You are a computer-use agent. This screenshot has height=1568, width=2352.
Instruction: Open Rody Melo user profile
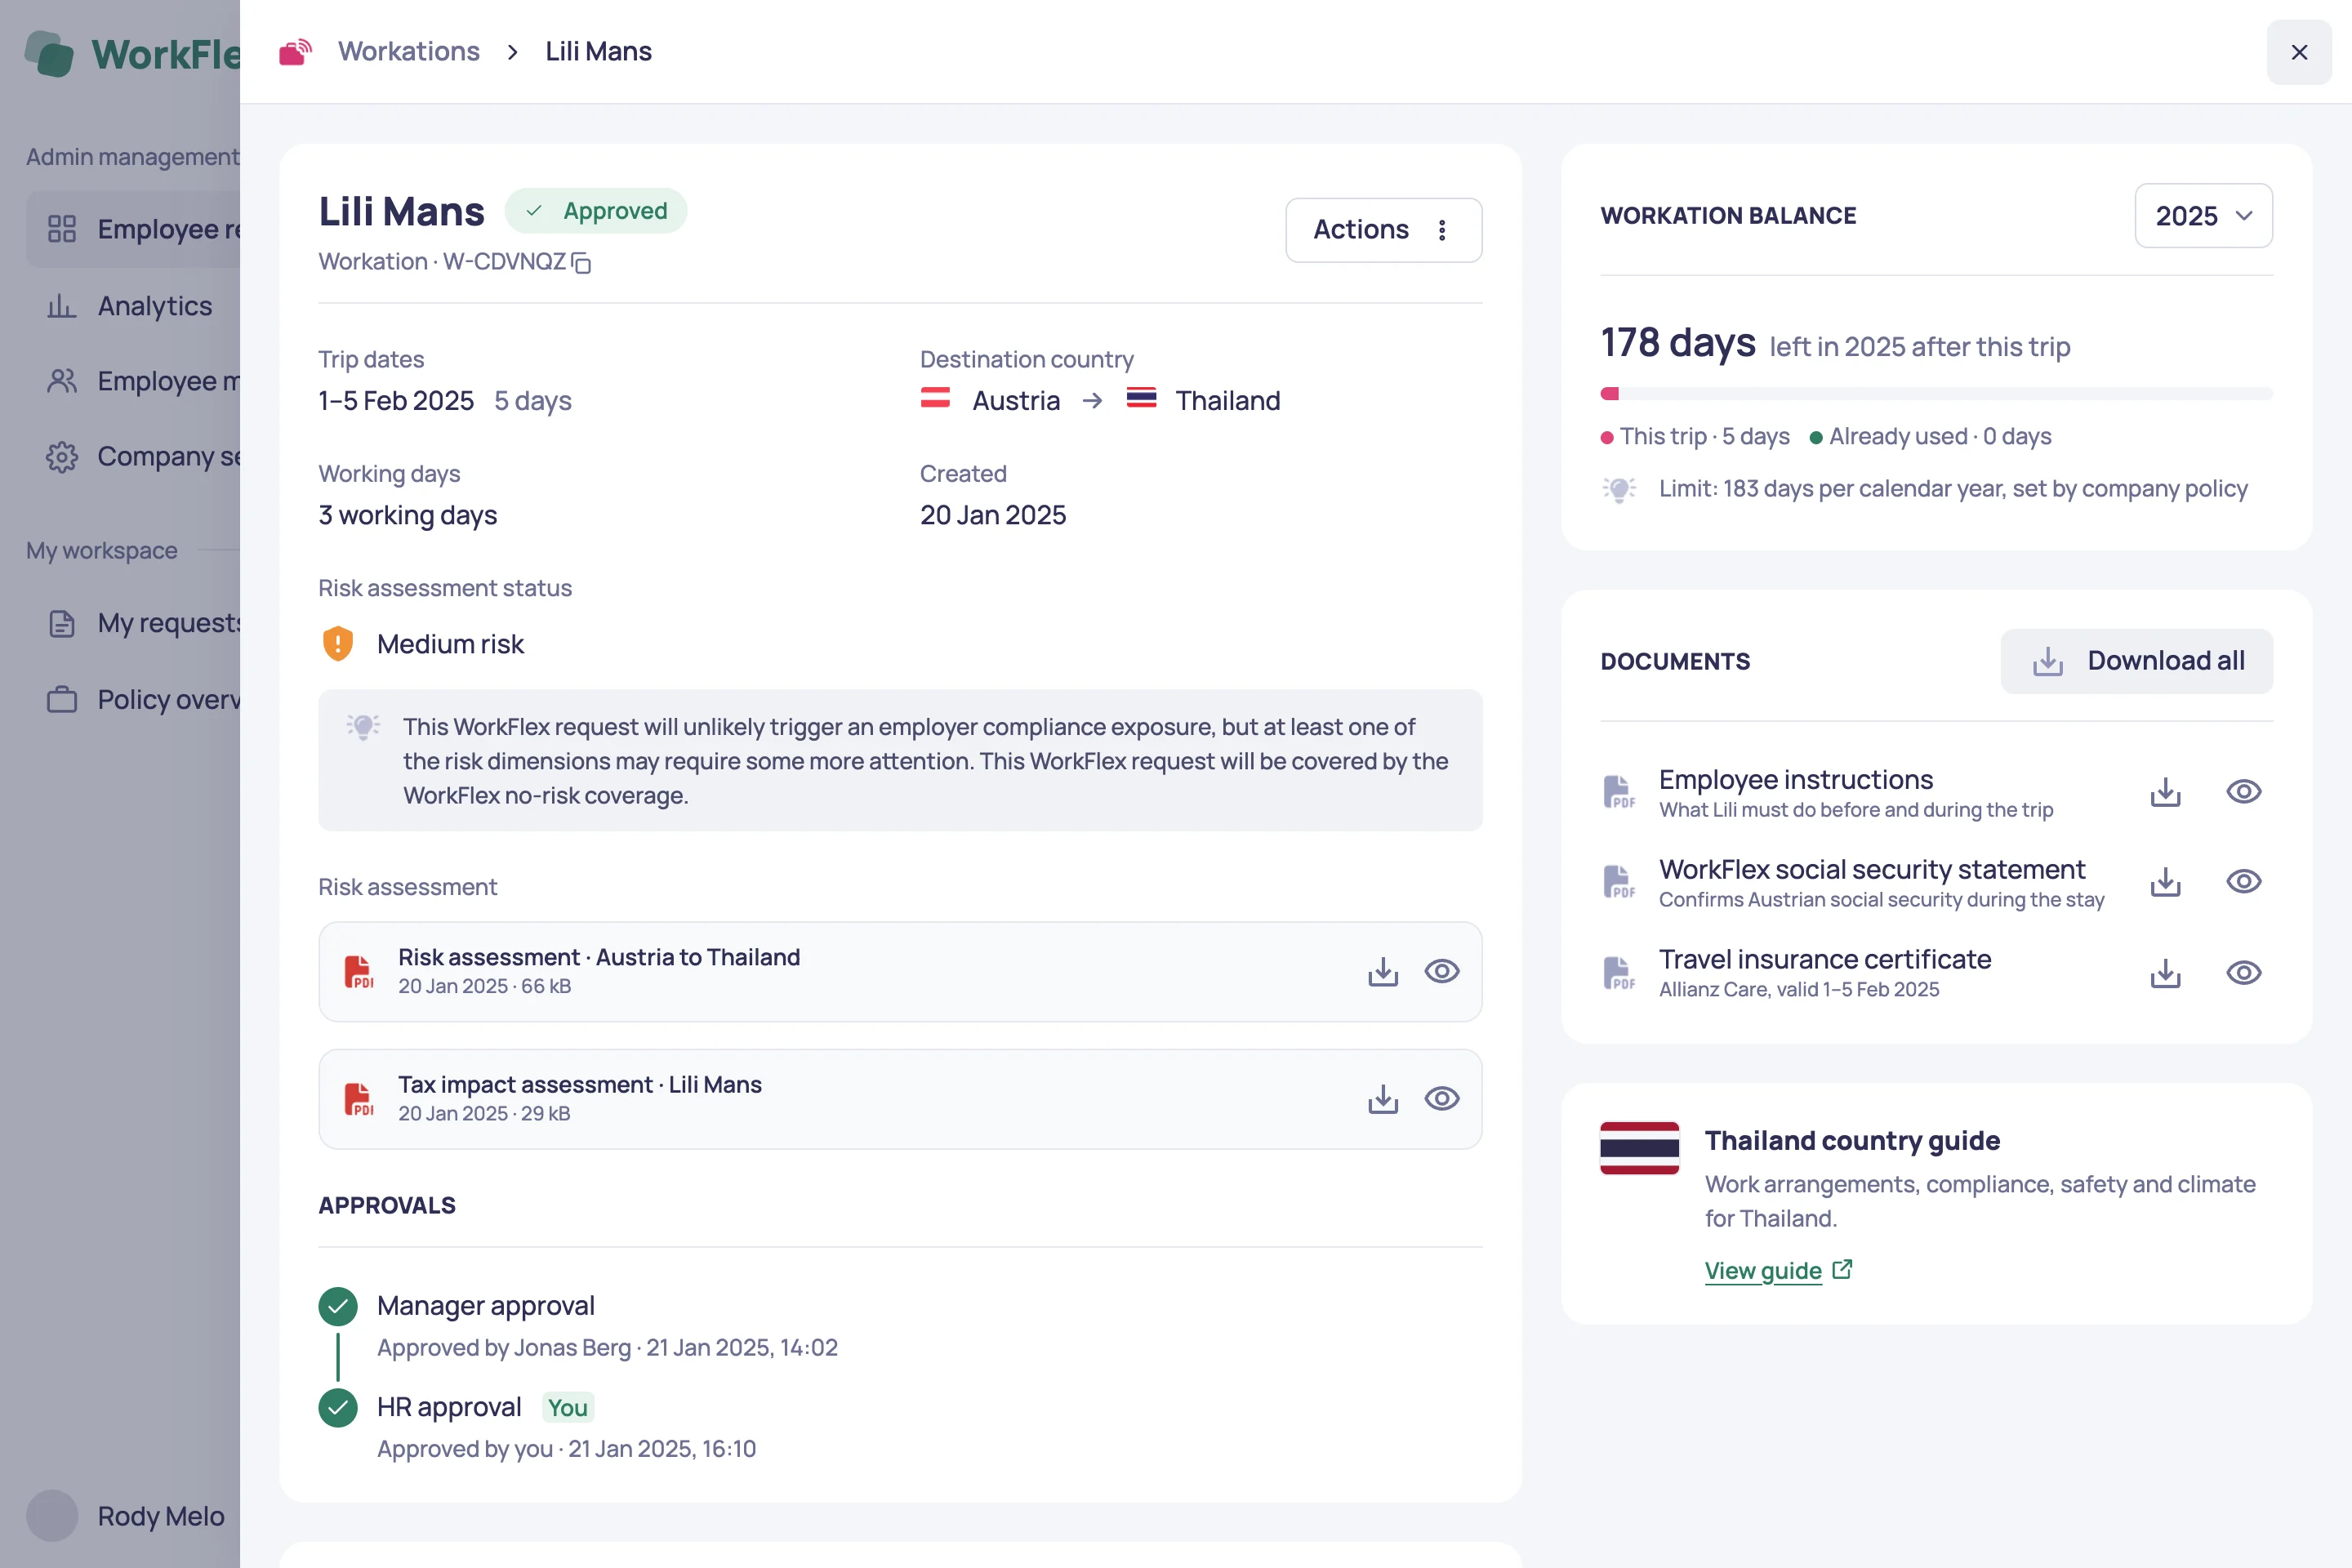click(x=126, y=1516)
